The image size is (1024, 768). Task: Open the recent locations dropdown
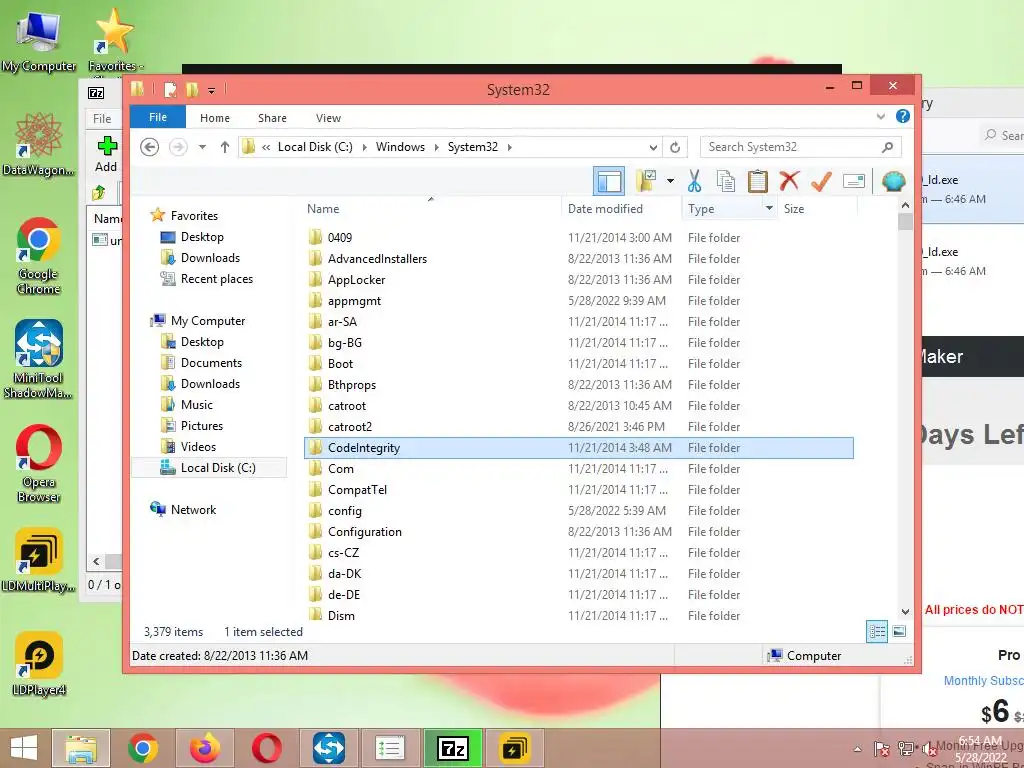point(202,147)
